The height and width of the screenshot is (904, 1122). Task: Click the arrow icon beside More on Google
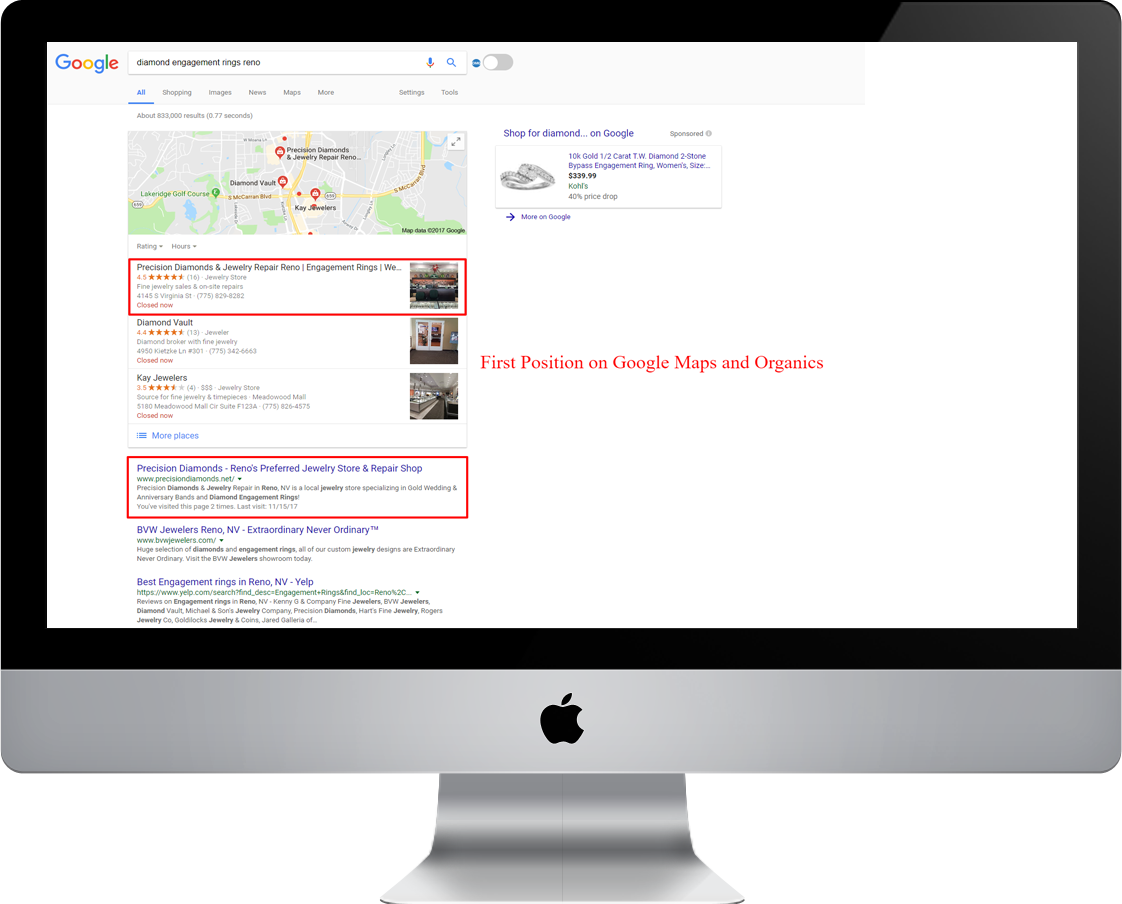click(510, 217)
